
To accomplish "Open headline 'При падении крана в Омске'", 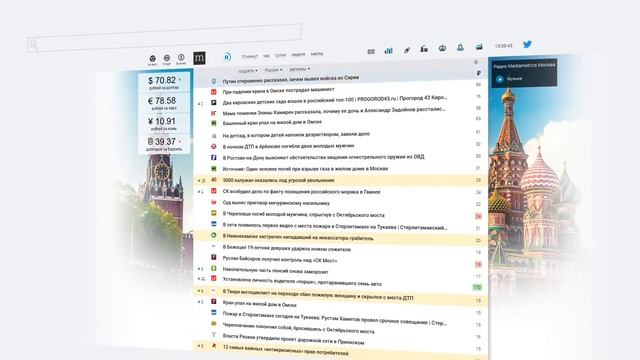I will [x=278, y=91].
